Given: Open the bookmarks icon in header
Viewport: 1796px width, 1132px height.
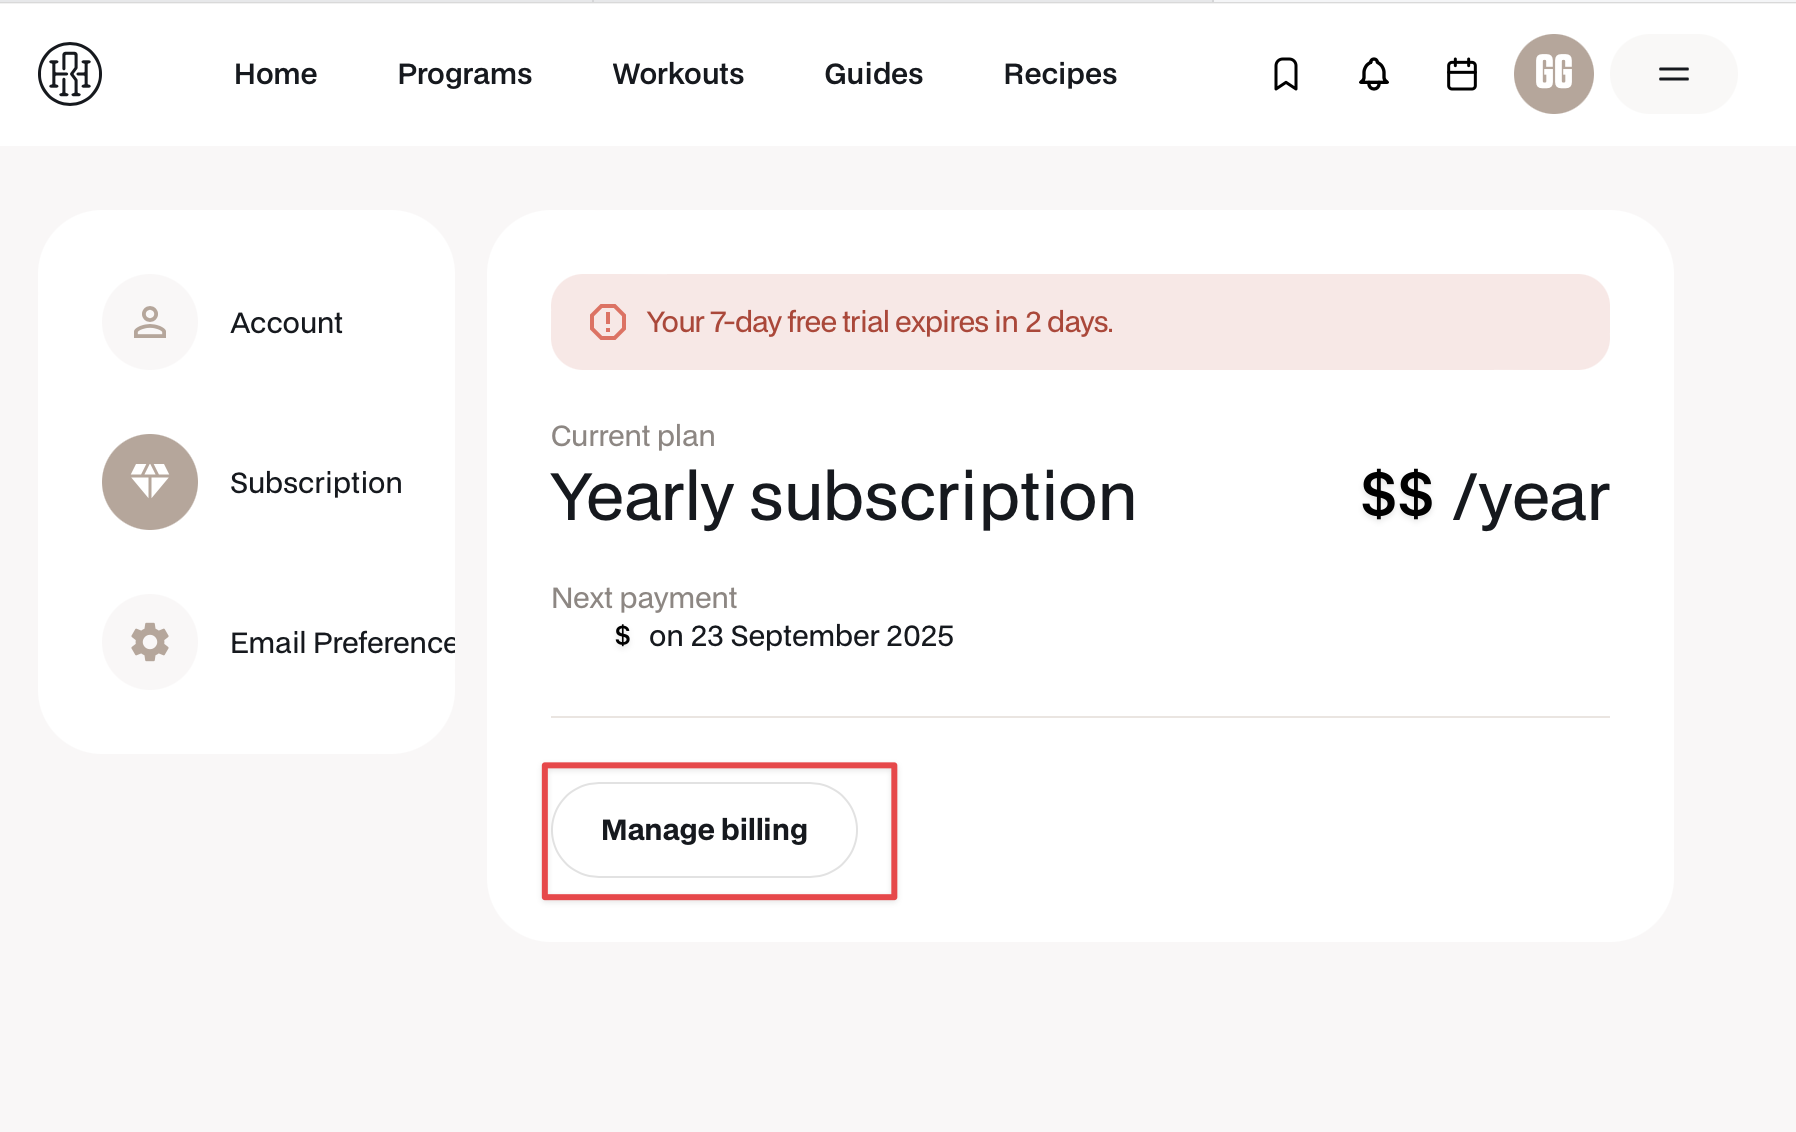Looking at the screenshot, I should (x=1286, y=74).
